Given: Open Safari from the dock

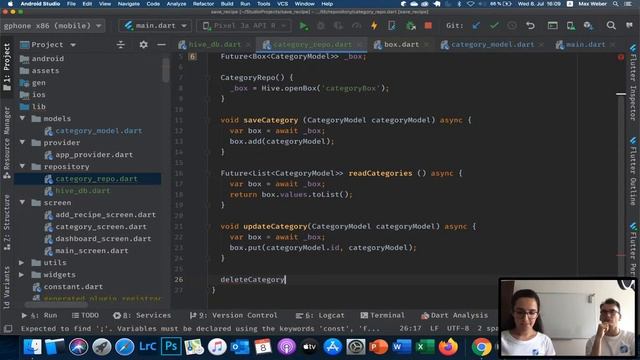Looking at the screenshot, I should click(x=124, y=347).
